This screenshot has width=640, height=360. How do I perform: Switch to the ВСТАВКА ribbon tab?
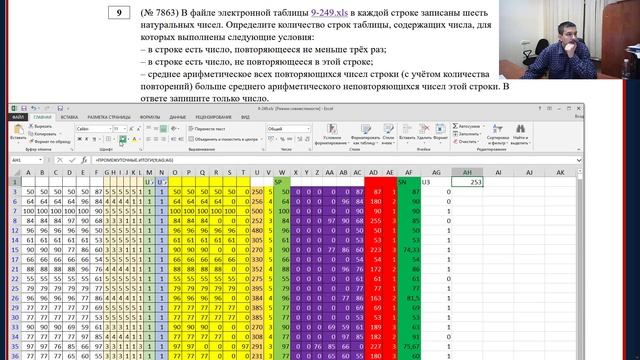[x=69, y=117]
